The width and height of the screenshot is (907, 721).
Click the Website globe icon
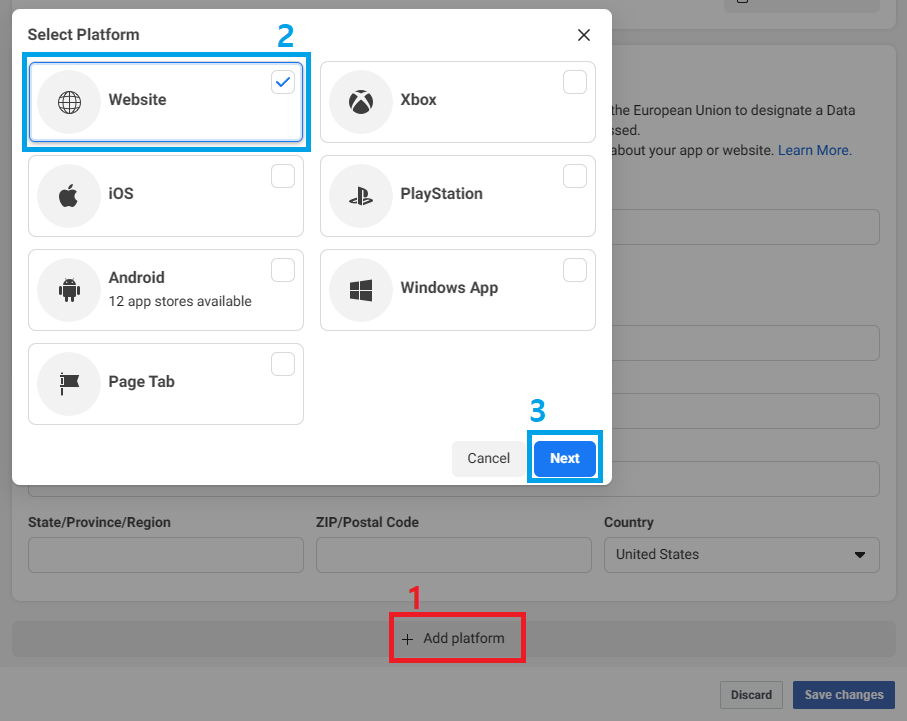pyautogui.click(x=69, y=102)
